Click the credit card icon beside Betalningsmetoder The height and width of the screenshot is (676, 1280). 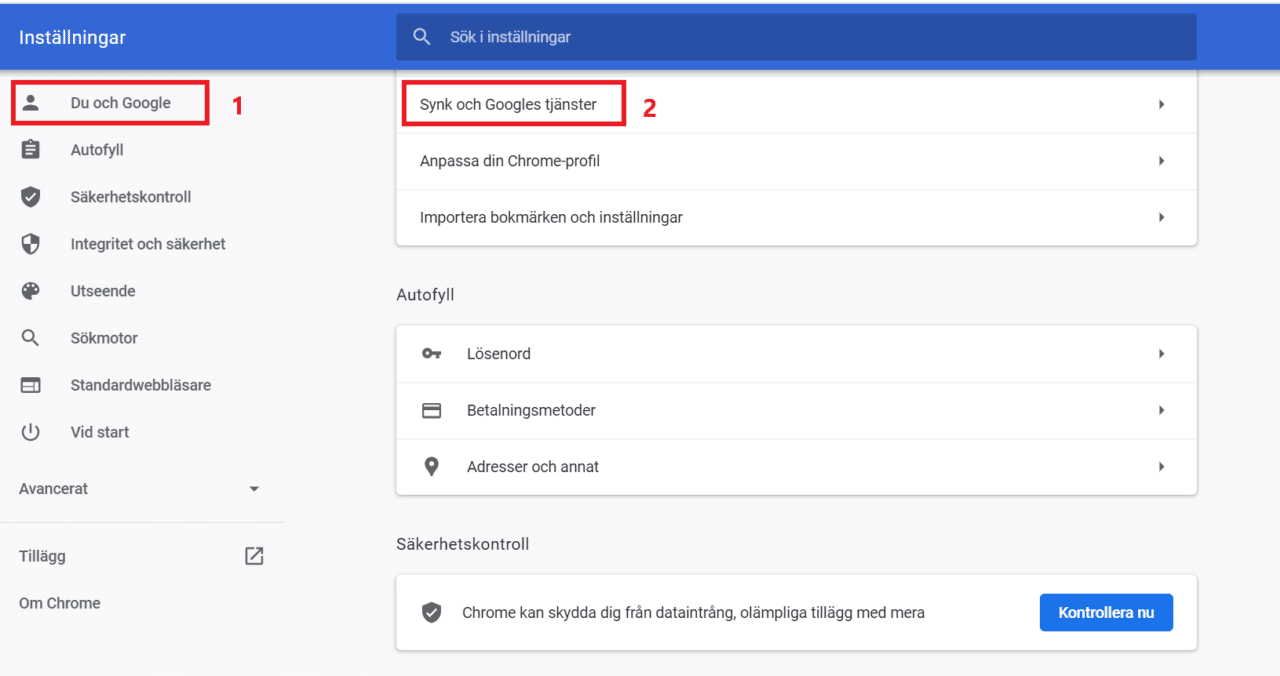coord(432,410)
